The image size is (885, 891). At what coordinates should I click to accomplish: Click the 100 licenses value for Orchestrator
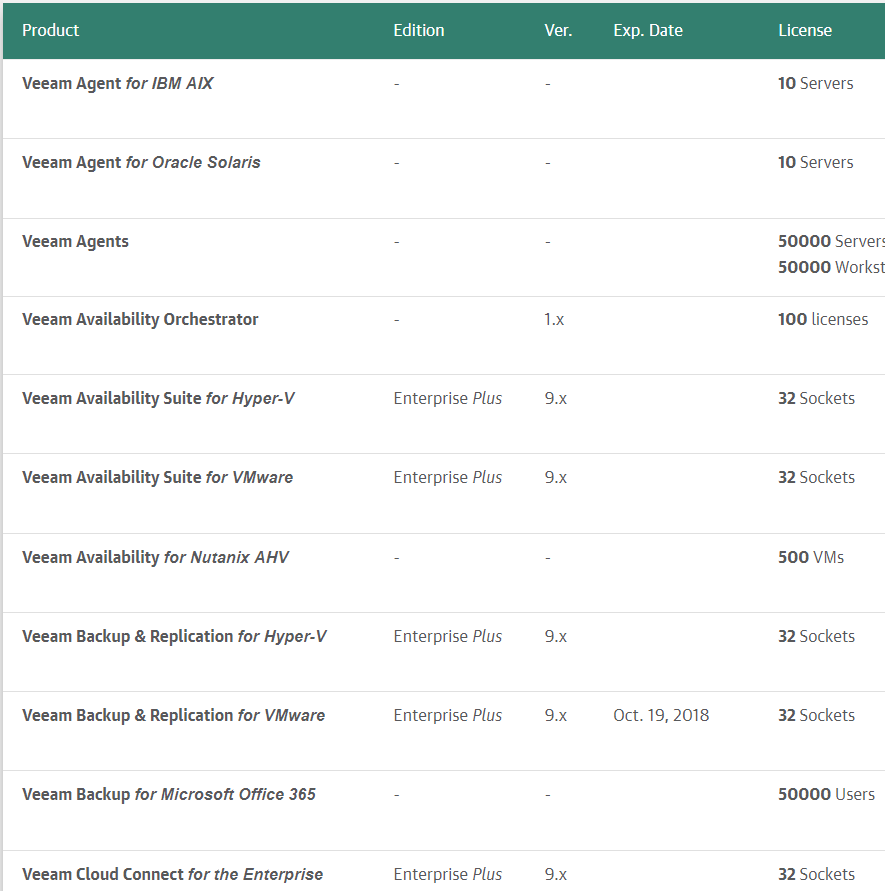coord(822,319)
